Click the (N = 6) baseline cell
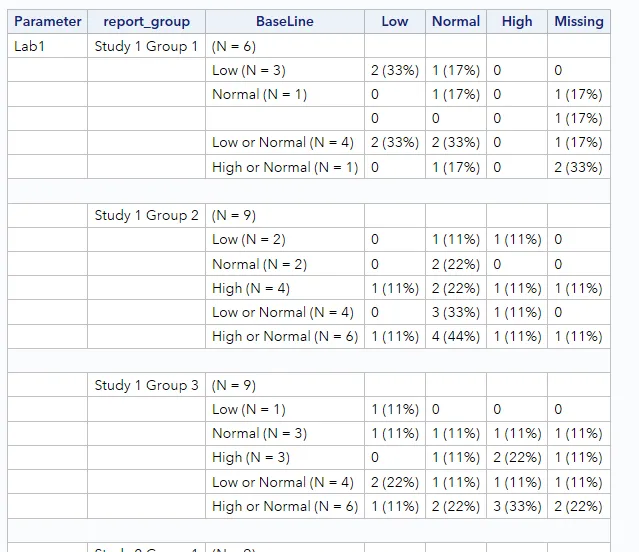 click(x=285, y=46)
